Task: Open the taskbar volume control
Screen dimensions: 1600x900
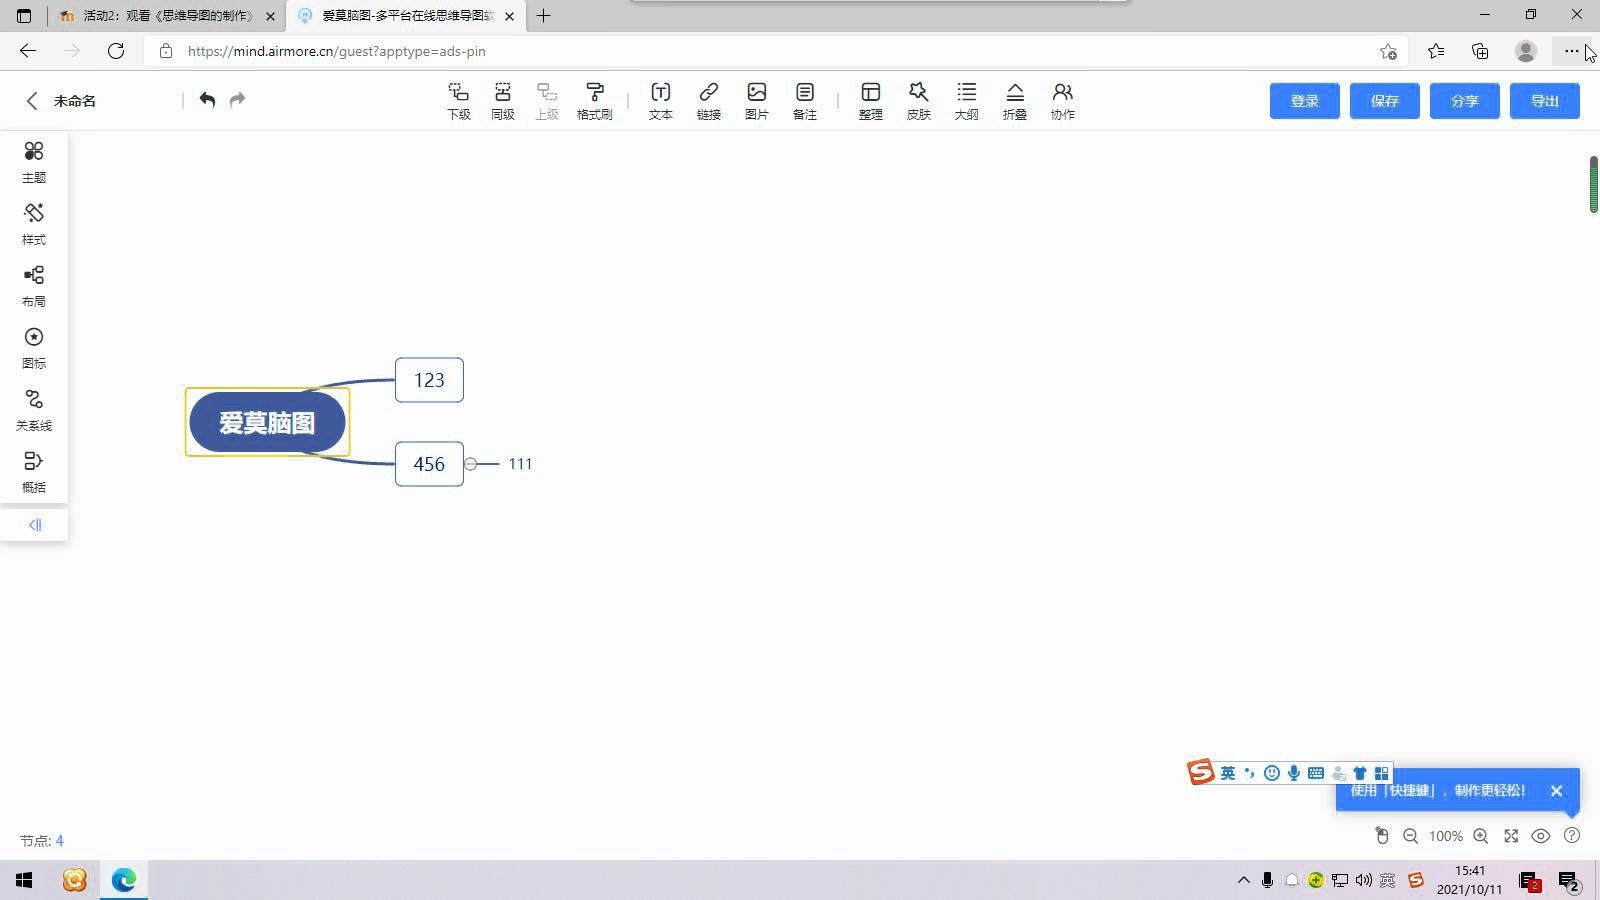Action: coord(1364,880)
